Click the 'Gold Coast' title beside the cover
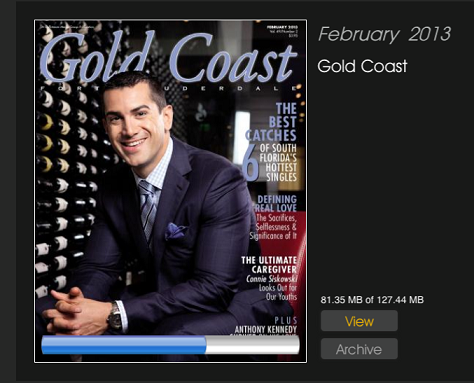Viewport: 474px width, 383px height. coord(362,66)
